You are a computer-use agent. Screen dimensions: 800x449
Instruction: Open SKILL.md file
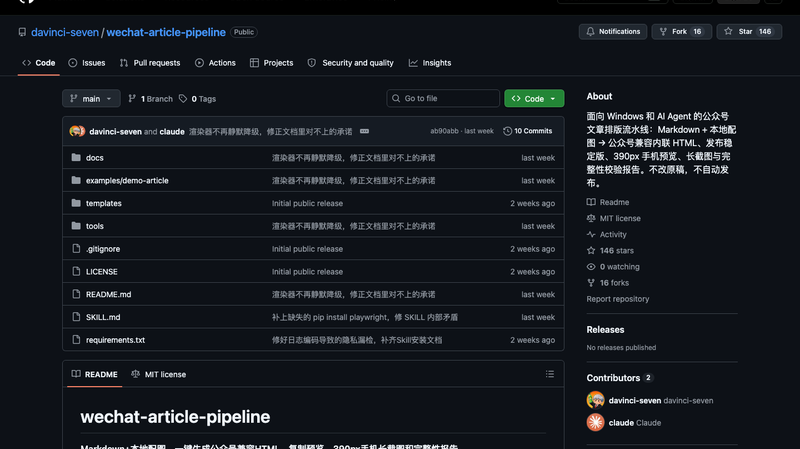(103, 317)
